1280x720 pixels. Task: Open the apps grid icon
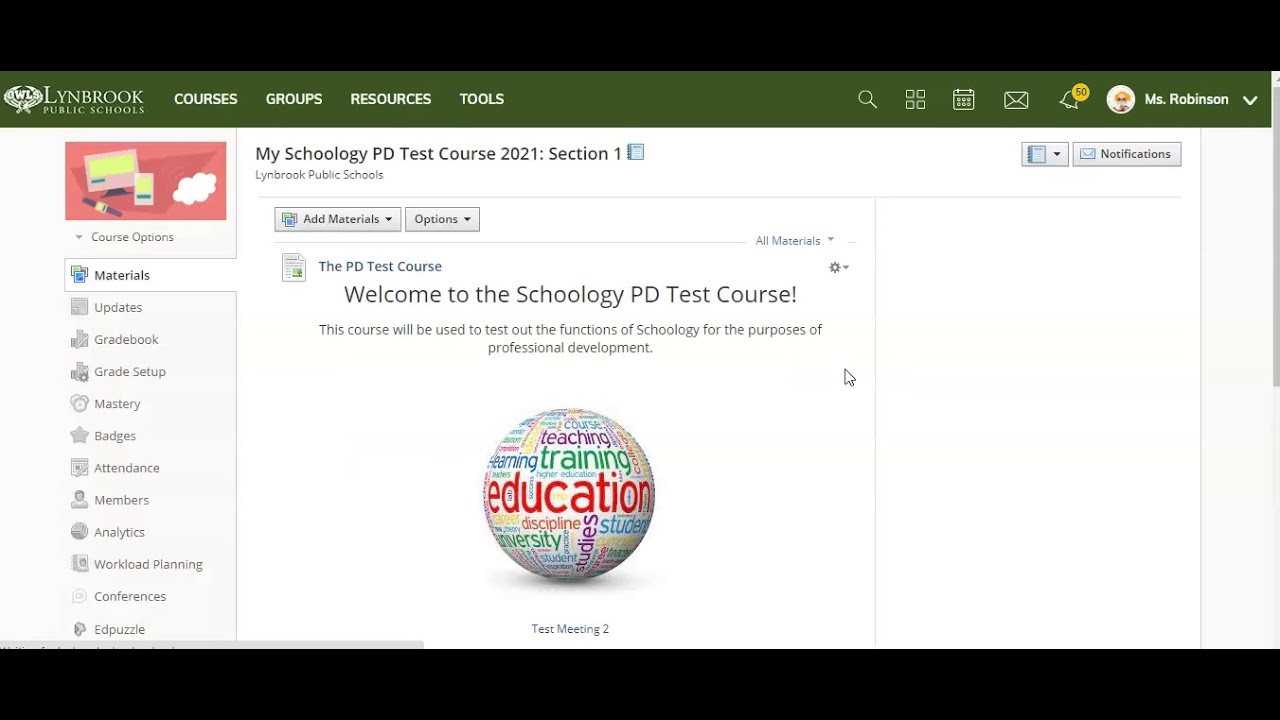tap(915, 99)
